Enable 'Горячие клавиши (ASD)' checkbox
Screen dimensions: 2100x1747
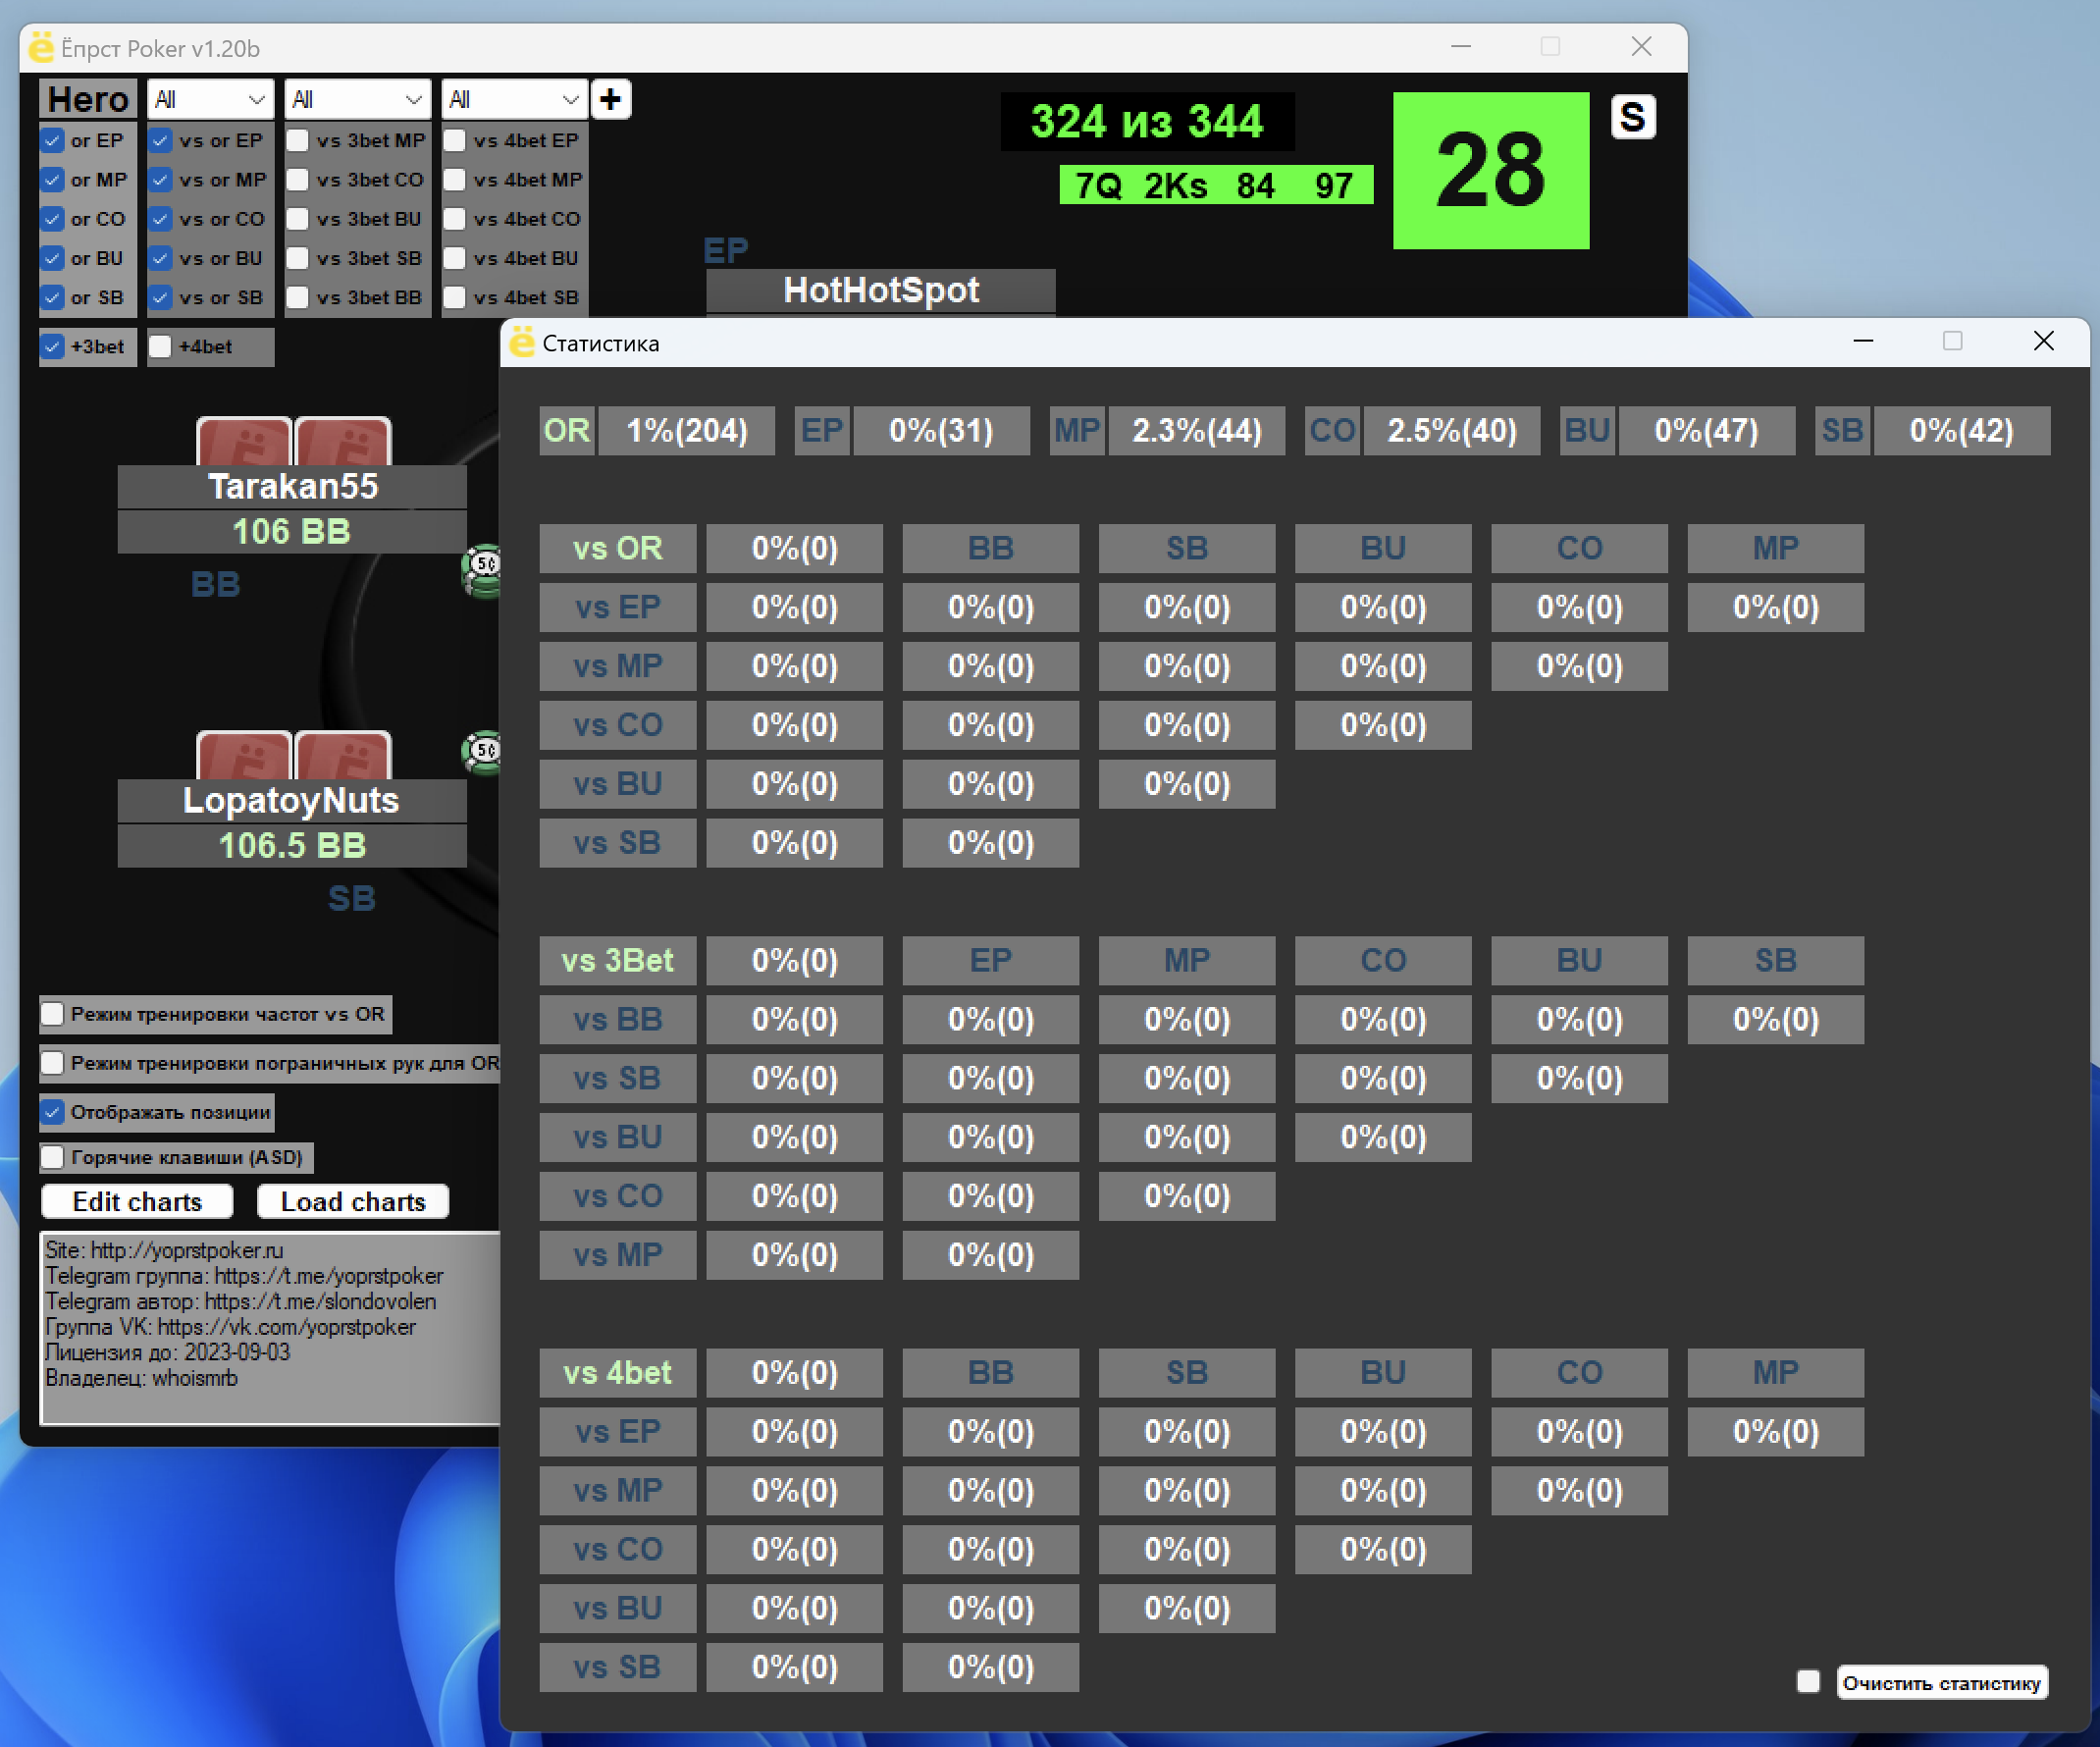pyautogui.click(x=53, y=1157)
